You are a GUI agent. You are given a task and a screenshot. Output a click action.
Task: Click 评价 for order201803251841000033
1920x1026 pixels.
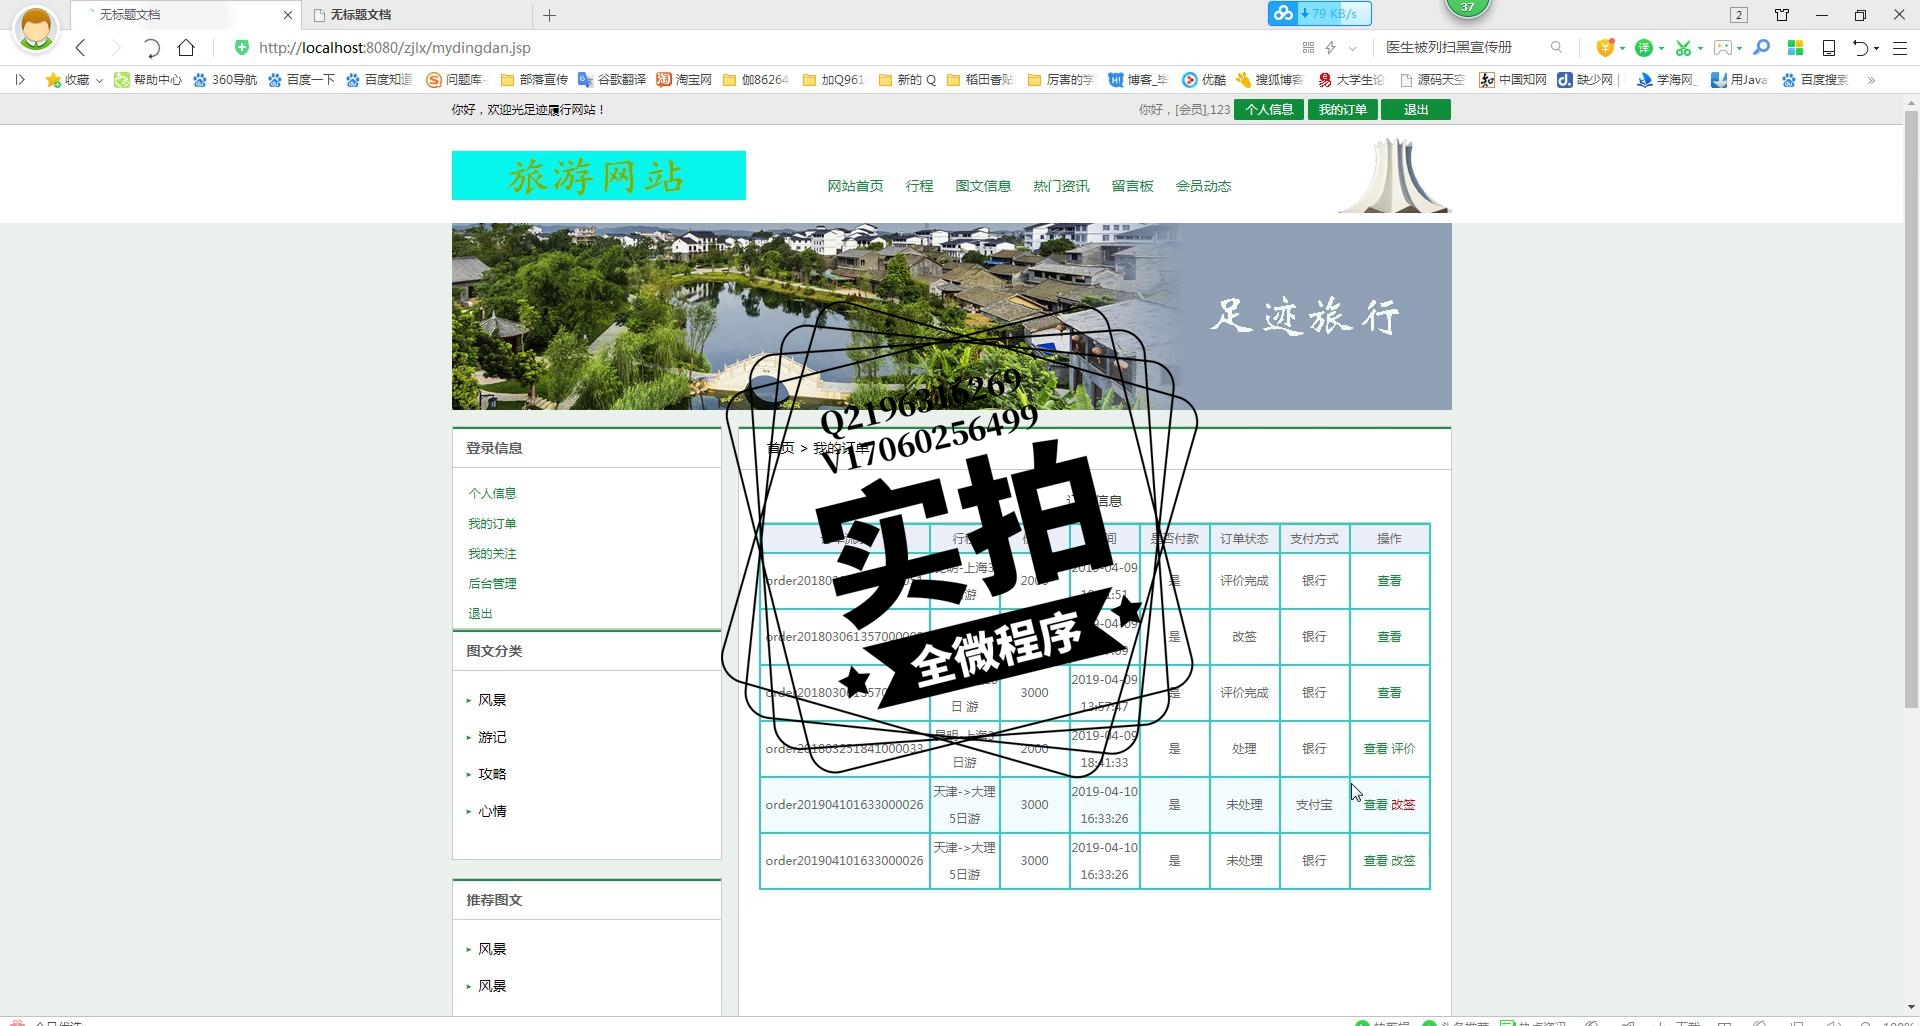pyautogui.click(x=1403, y=748)
